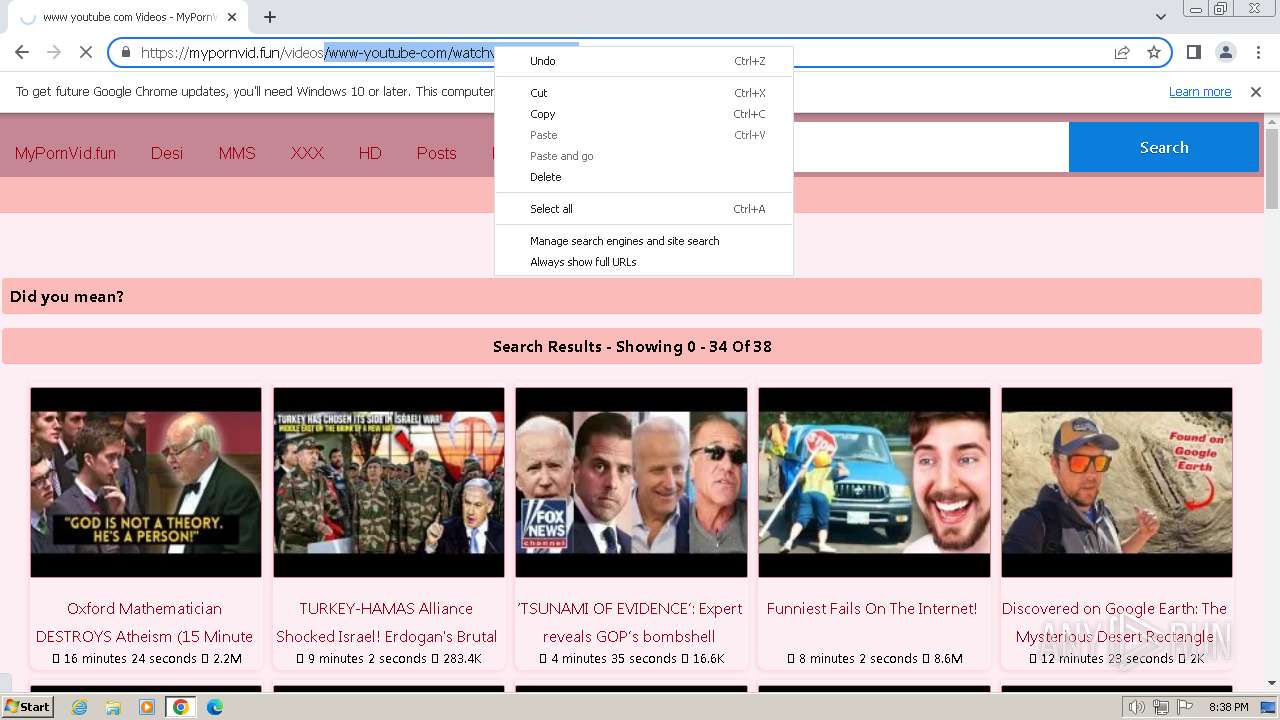Open the Posts nav link
This screenshot has width=1280, height=720.
click(x=436, y=153)
